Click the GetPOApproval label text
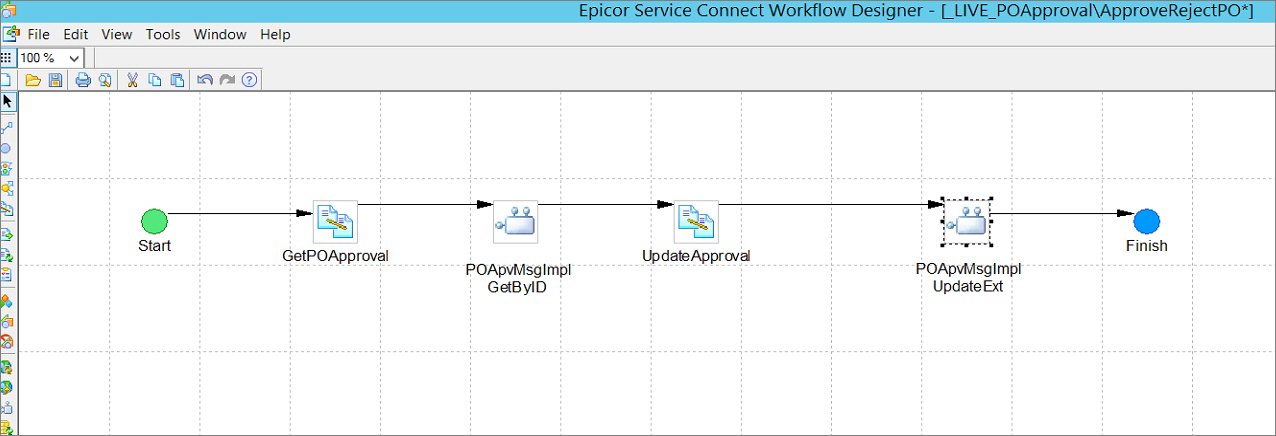1276x436 pixels. (x=335, y=256)
